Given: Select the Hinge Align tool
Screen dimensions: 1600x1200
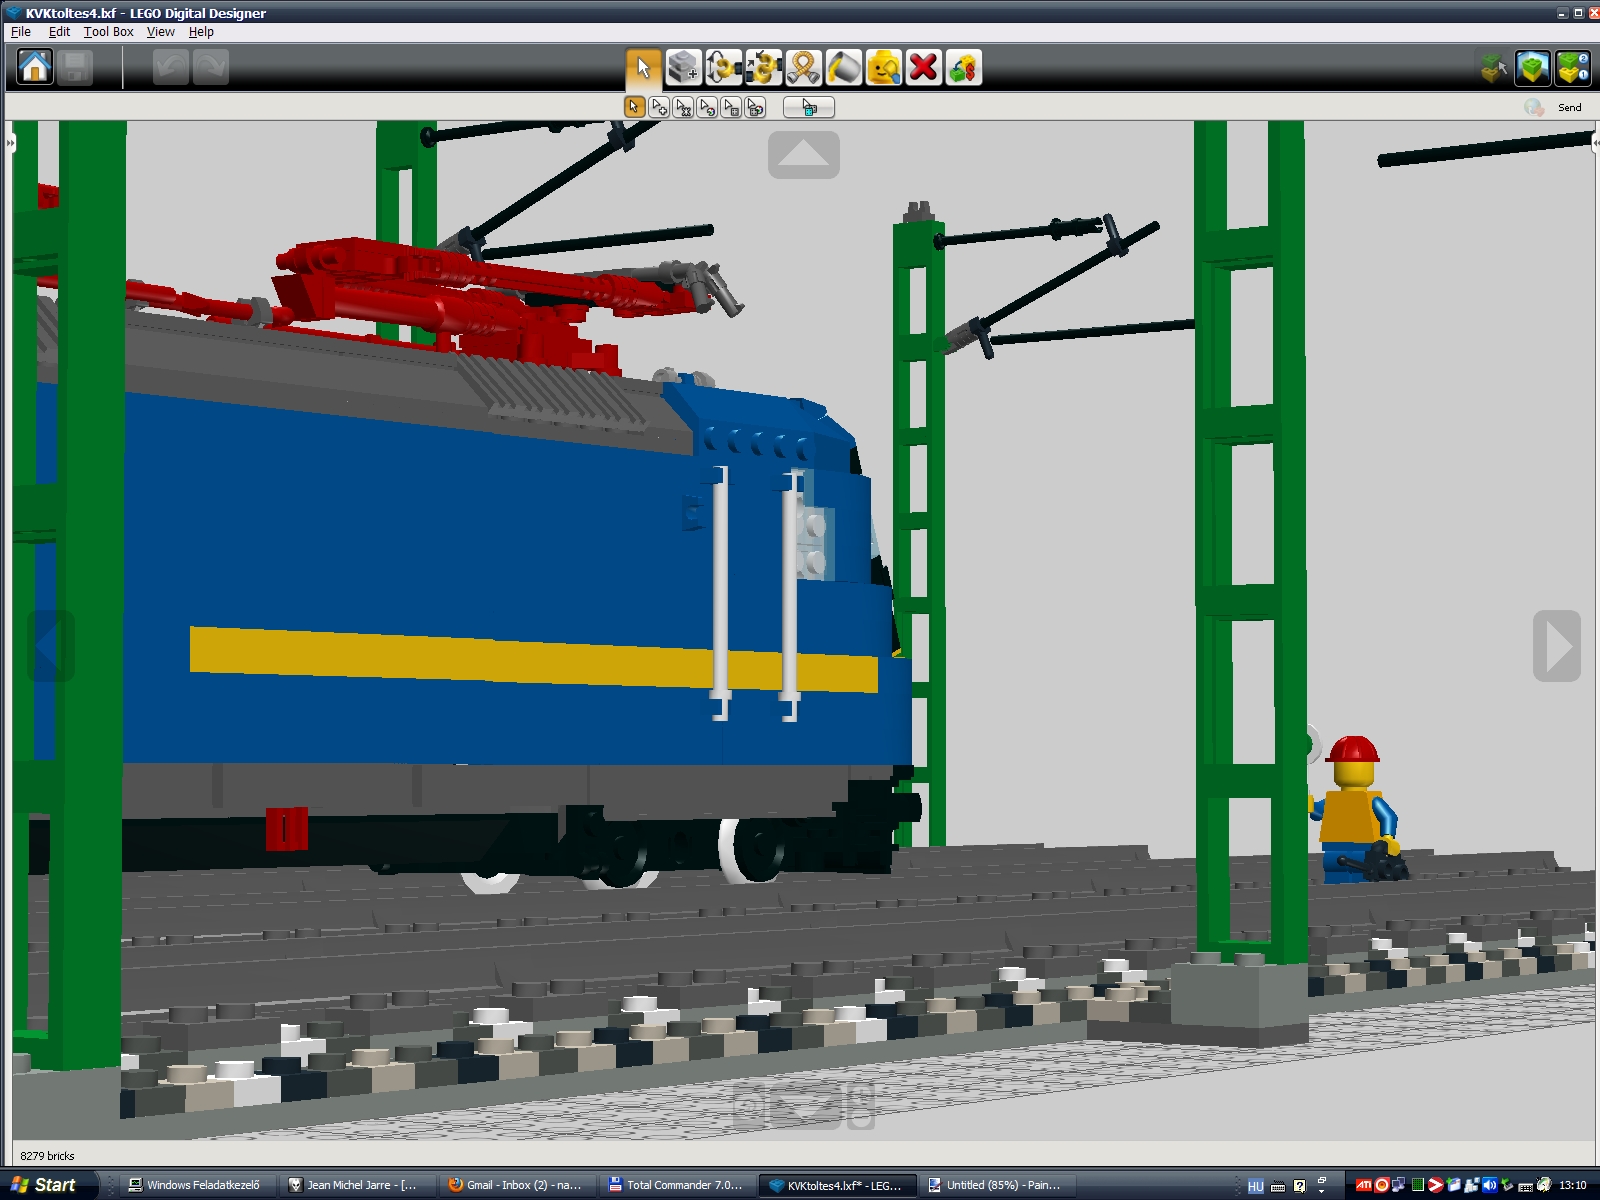Looking at the screenshot, I should coord(763,67).
